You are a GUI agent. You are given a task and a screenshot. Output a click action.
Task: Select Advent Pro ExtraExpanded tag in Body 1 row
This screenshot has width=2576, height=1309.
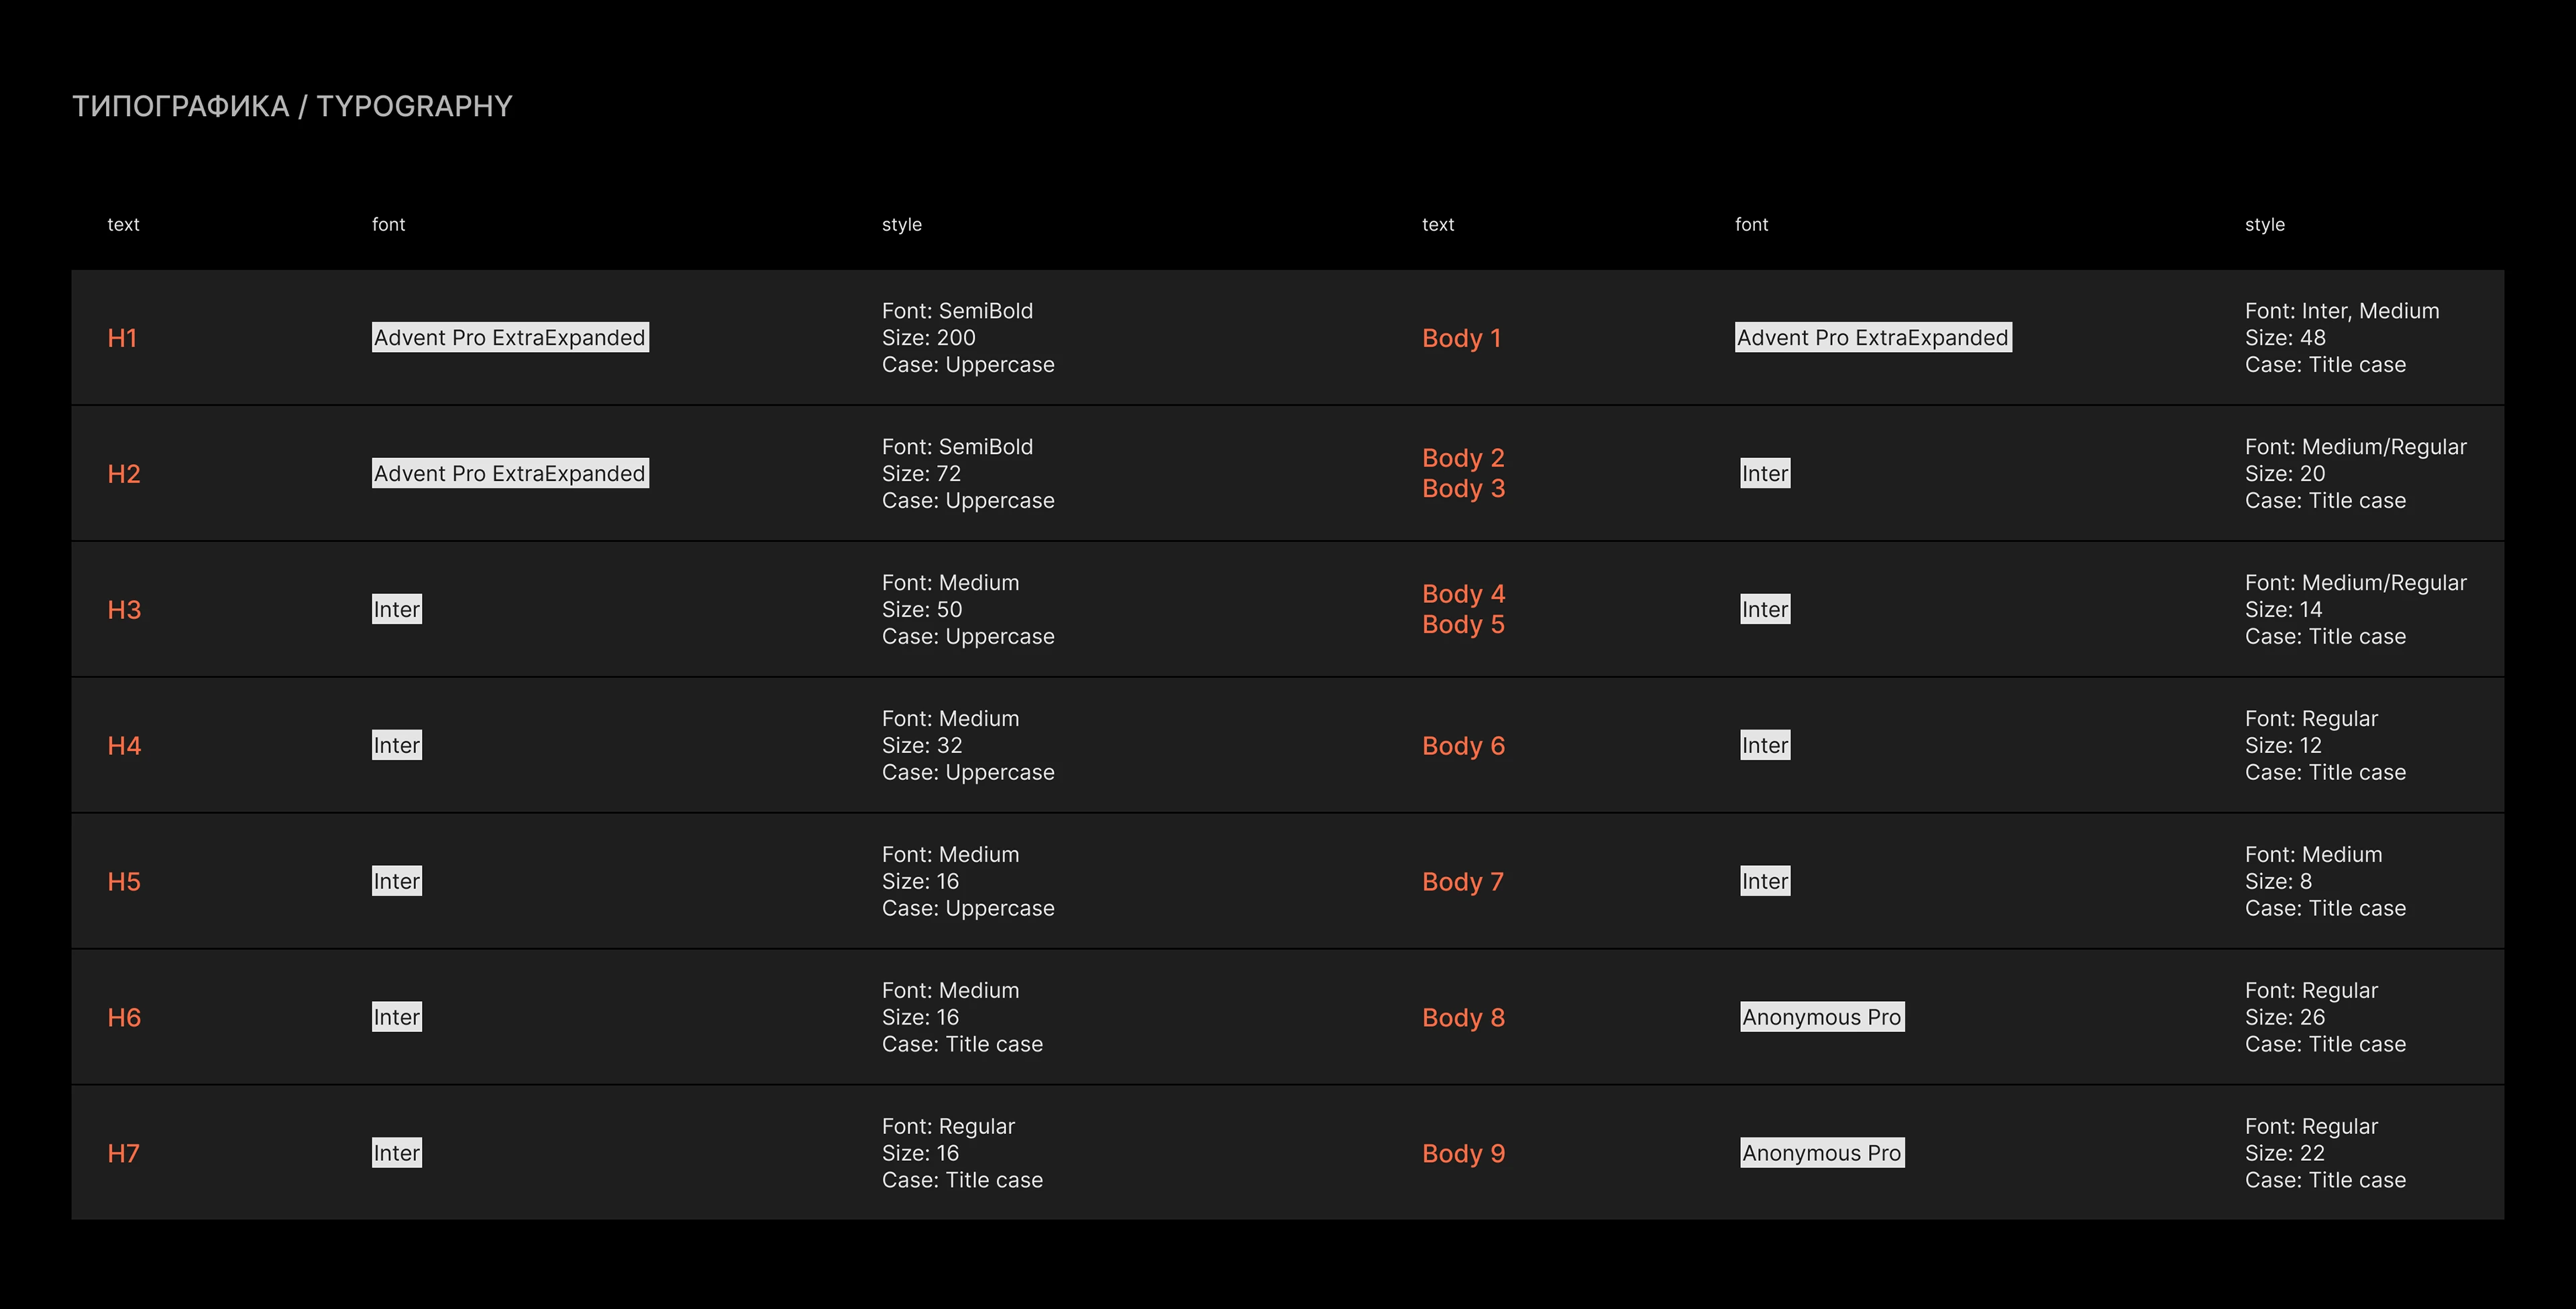1872,338
